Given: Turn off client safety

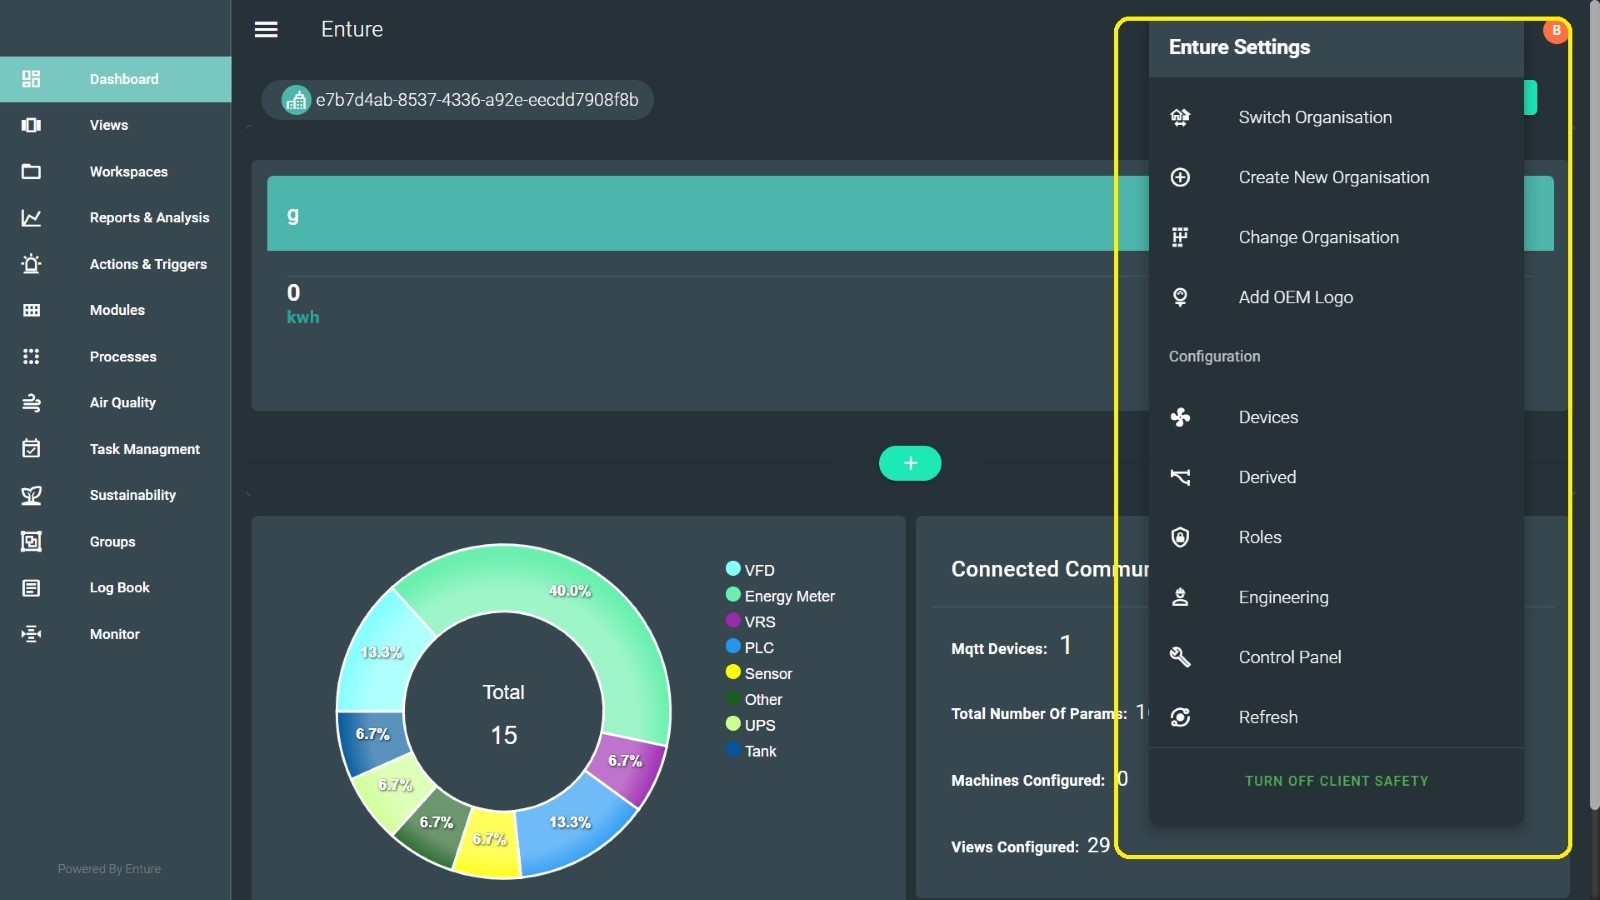Looking at the screenshot, I should coord(1336,781).
